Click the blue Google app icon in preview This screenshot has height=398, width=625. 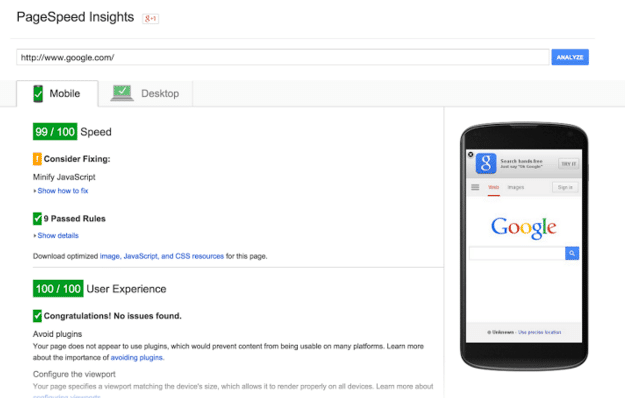(x=486, y=163)
